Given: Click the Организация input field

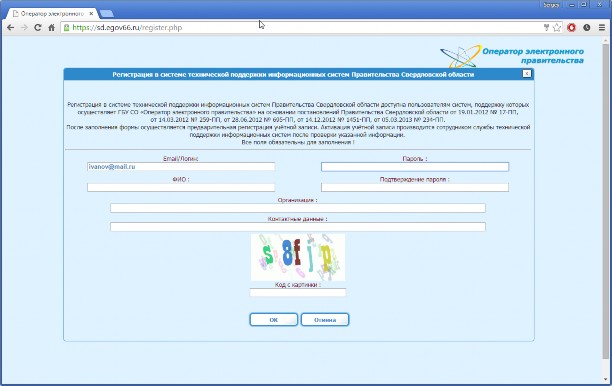Looking at the screenshot, I should coord(298,208).
